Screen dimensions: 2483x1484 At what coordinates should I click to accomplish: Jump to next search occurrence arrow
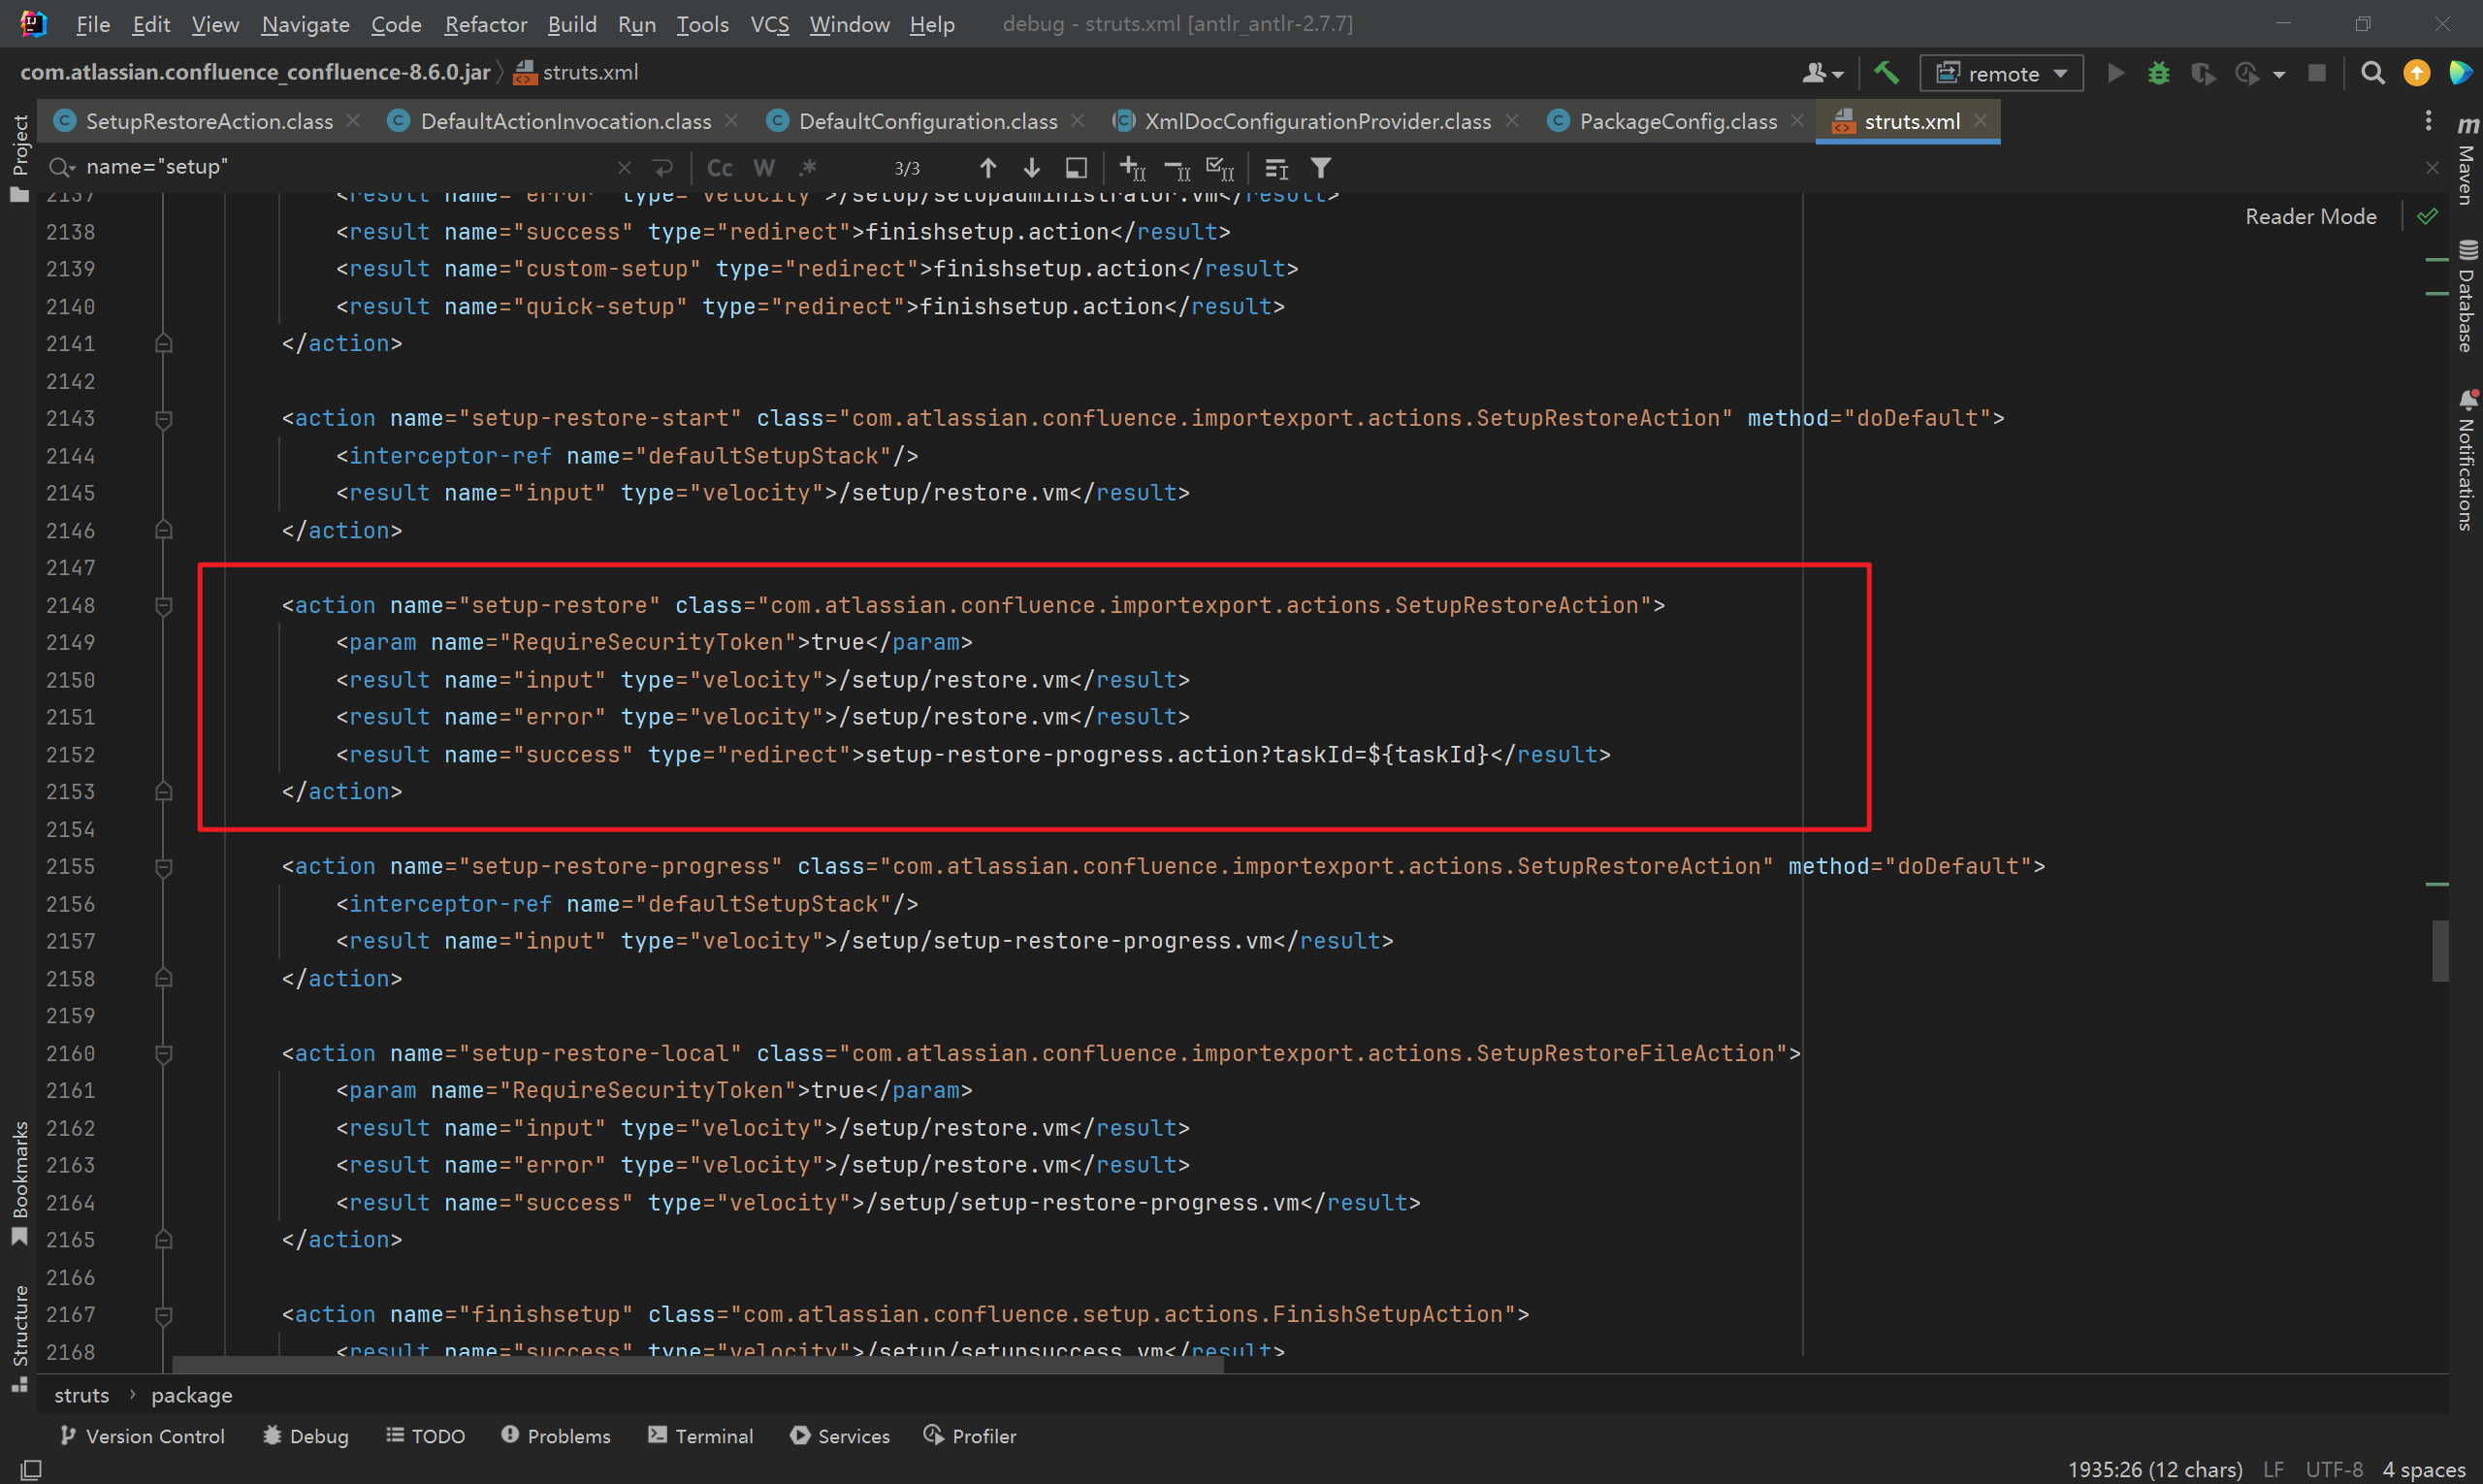pyautogui.click(x=1031, y=168)
